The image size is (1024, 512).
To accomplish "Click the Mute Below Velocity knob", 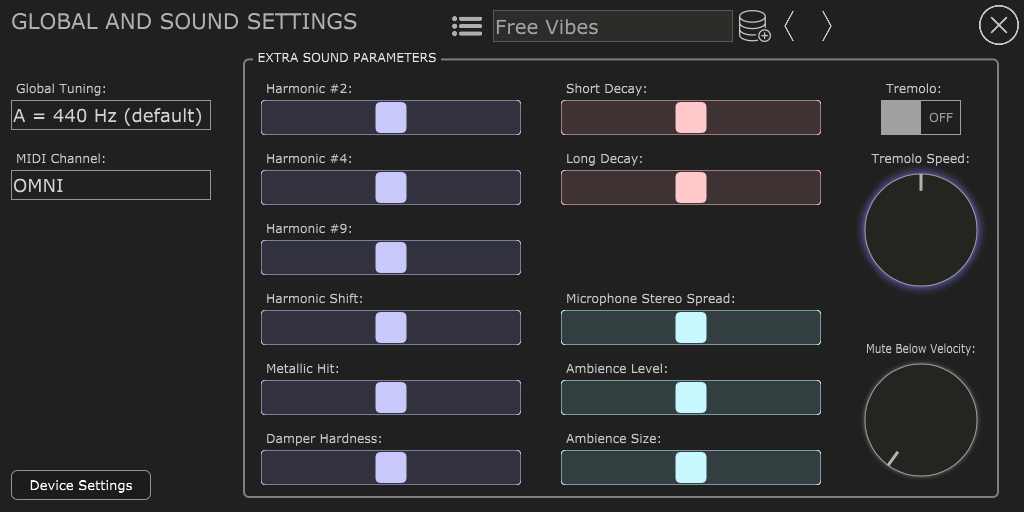I will point(920,420).
